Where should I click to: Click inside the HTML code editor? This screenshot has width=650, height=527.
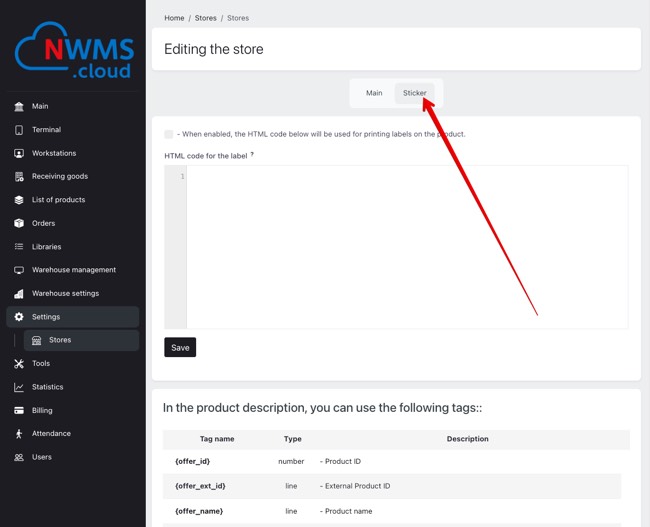406,247
